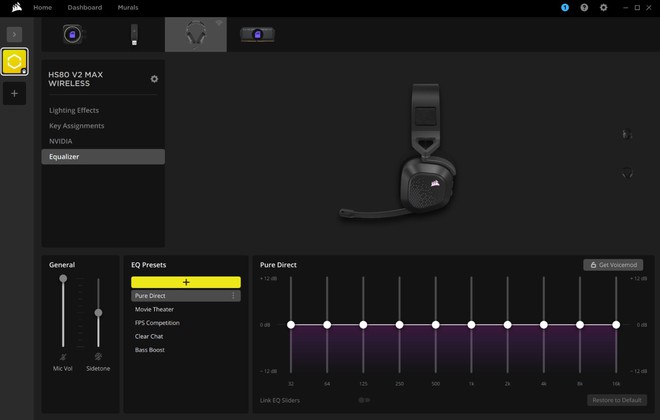Screen dimensions: 660x420
Task: Select the Clear Chat preset
Action: pyautogui.click(x=149, y=336)
